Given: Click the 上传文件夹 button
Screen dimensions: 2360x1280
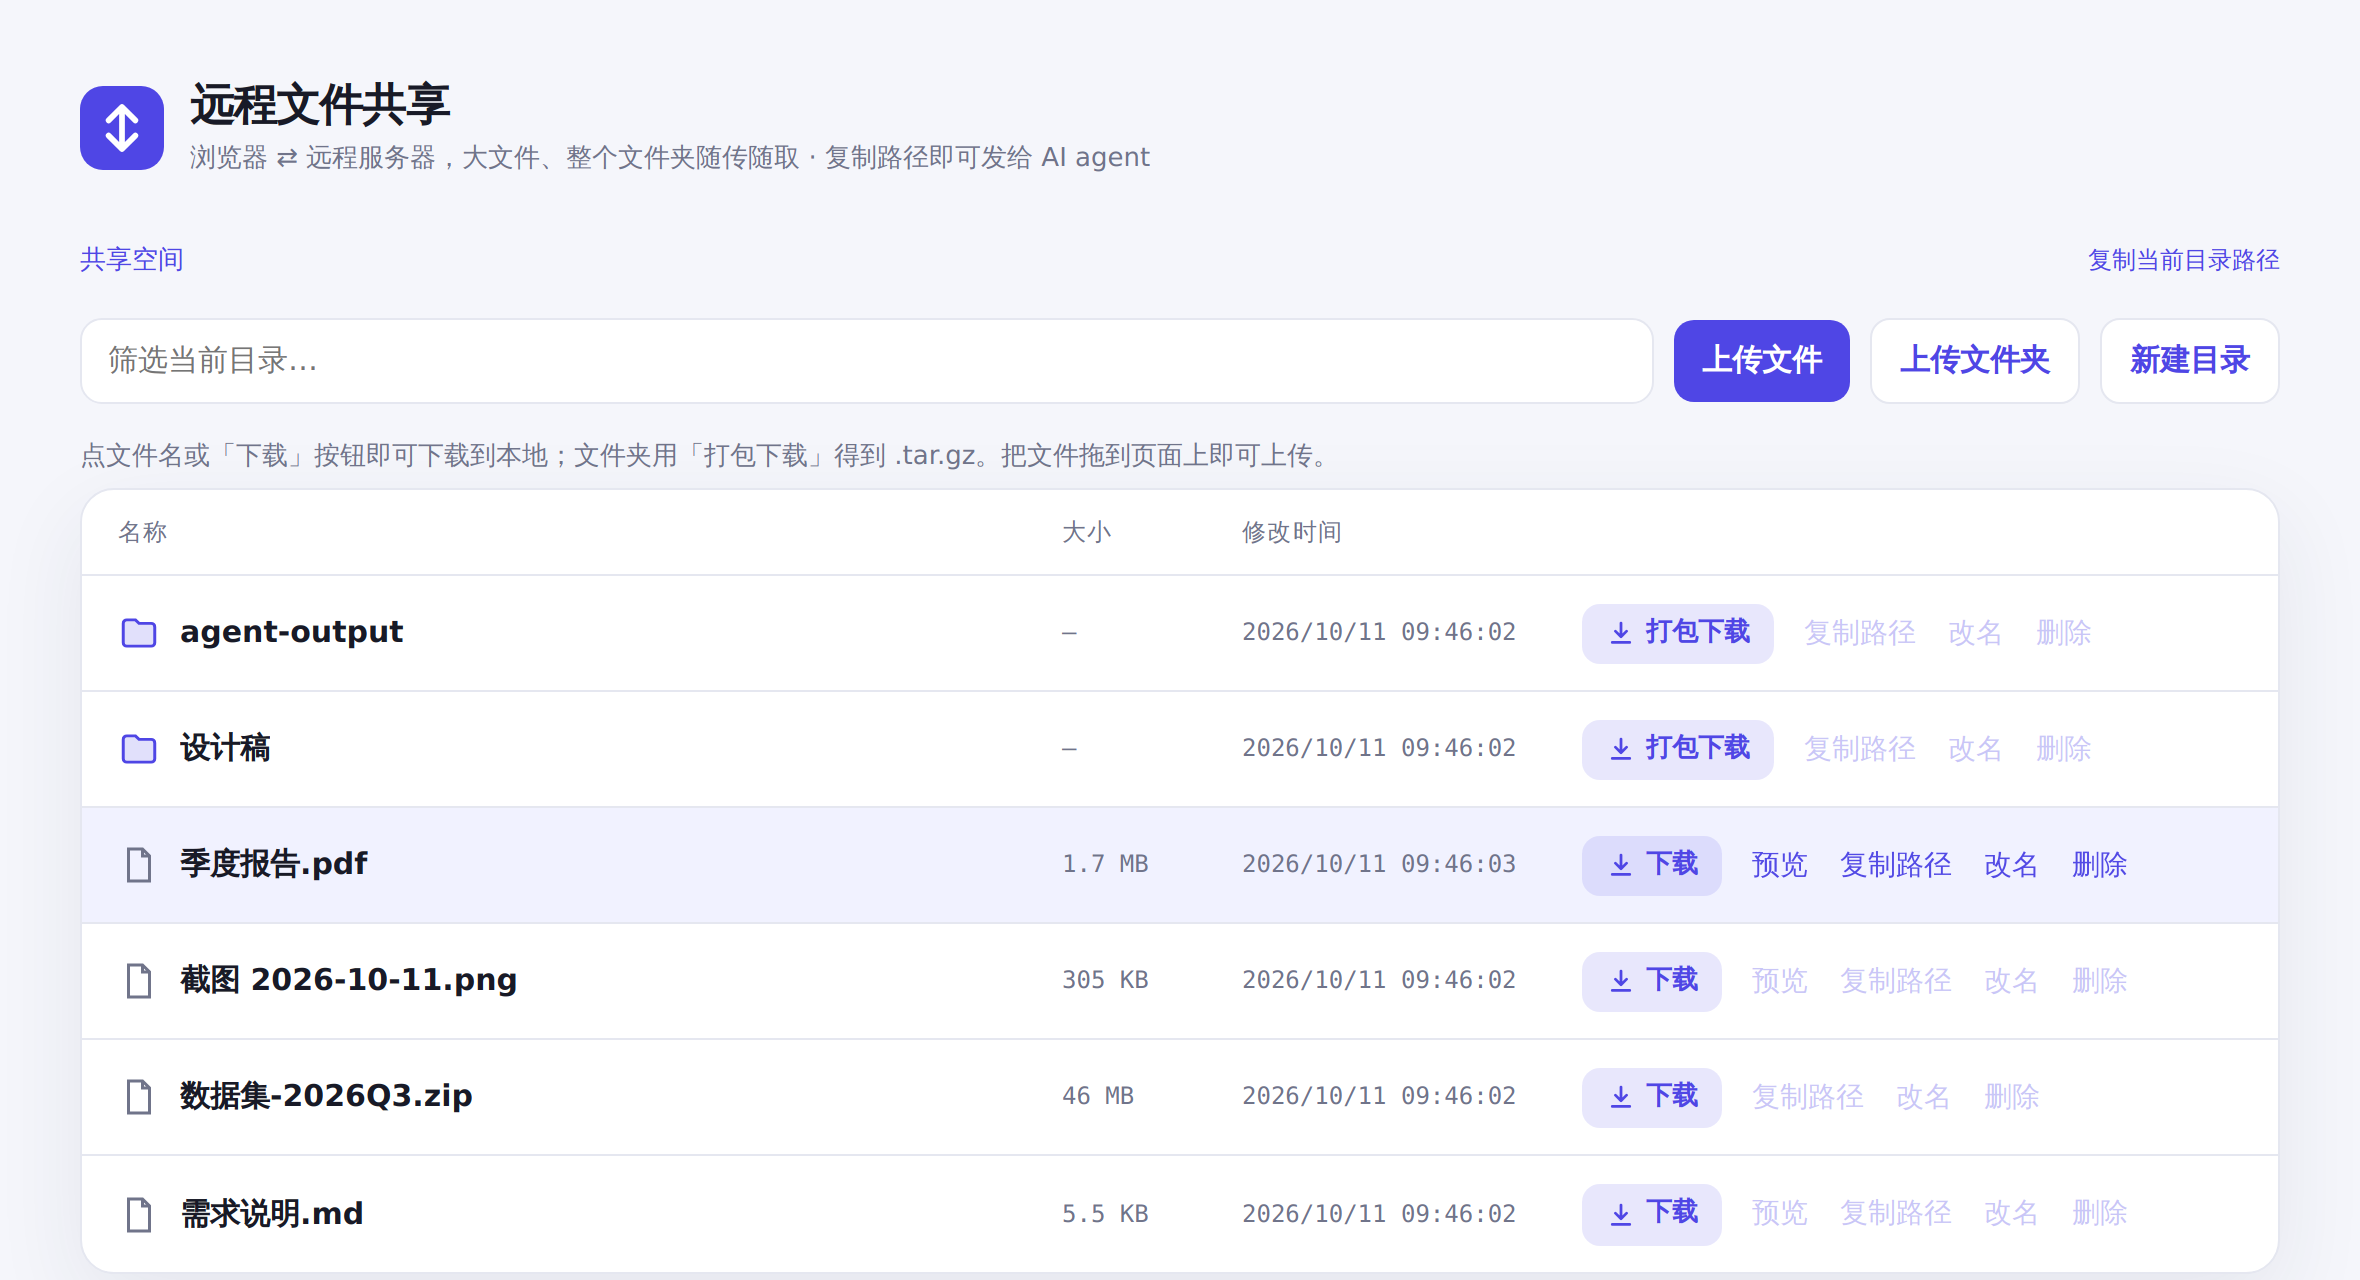Looking at the screenshot, I should click(1974, 361).
